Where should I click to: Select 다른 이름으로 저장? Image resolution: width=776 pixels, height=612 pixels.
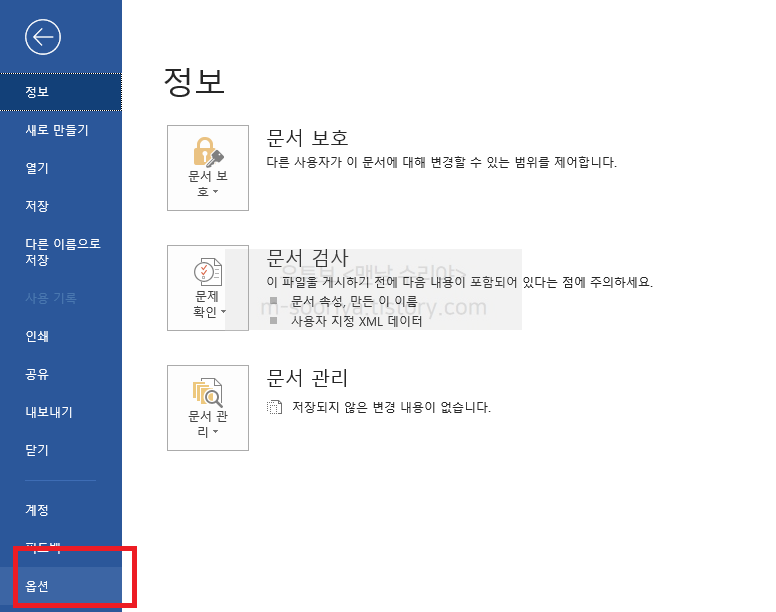point(61,252)
